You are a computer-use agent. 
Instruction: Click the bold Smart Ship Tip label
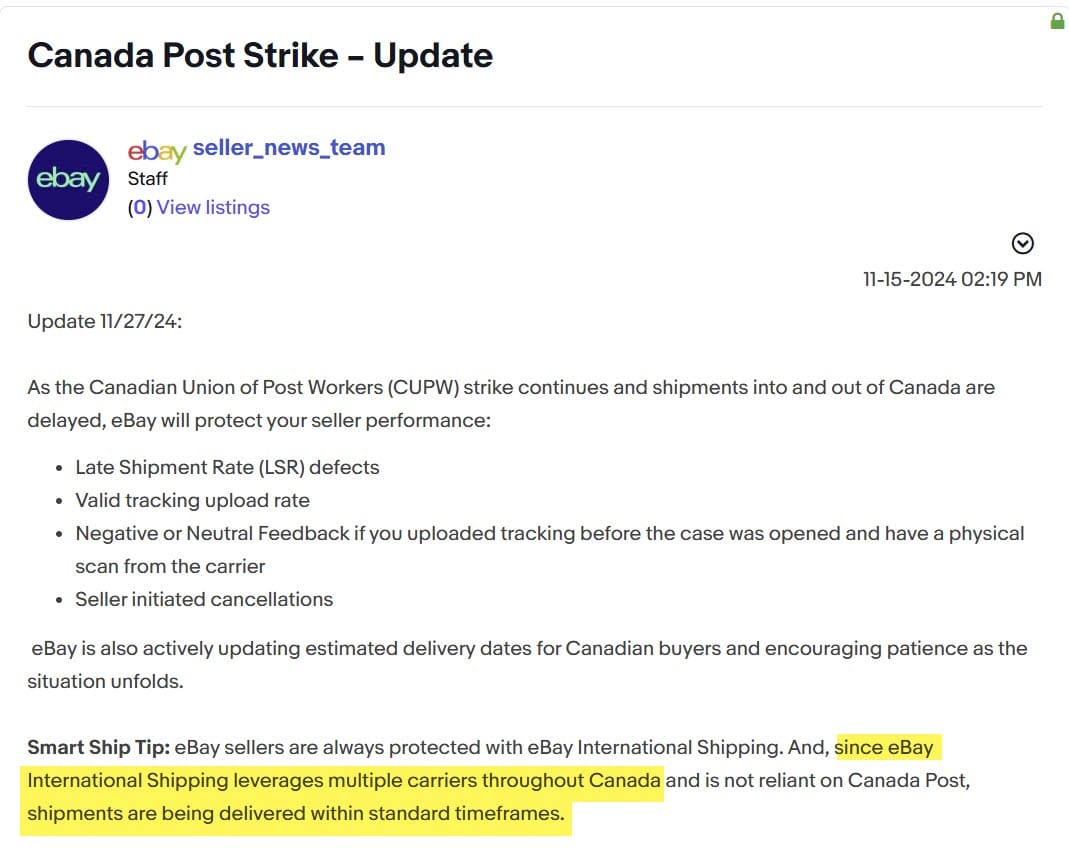click(x=99, y=747)
